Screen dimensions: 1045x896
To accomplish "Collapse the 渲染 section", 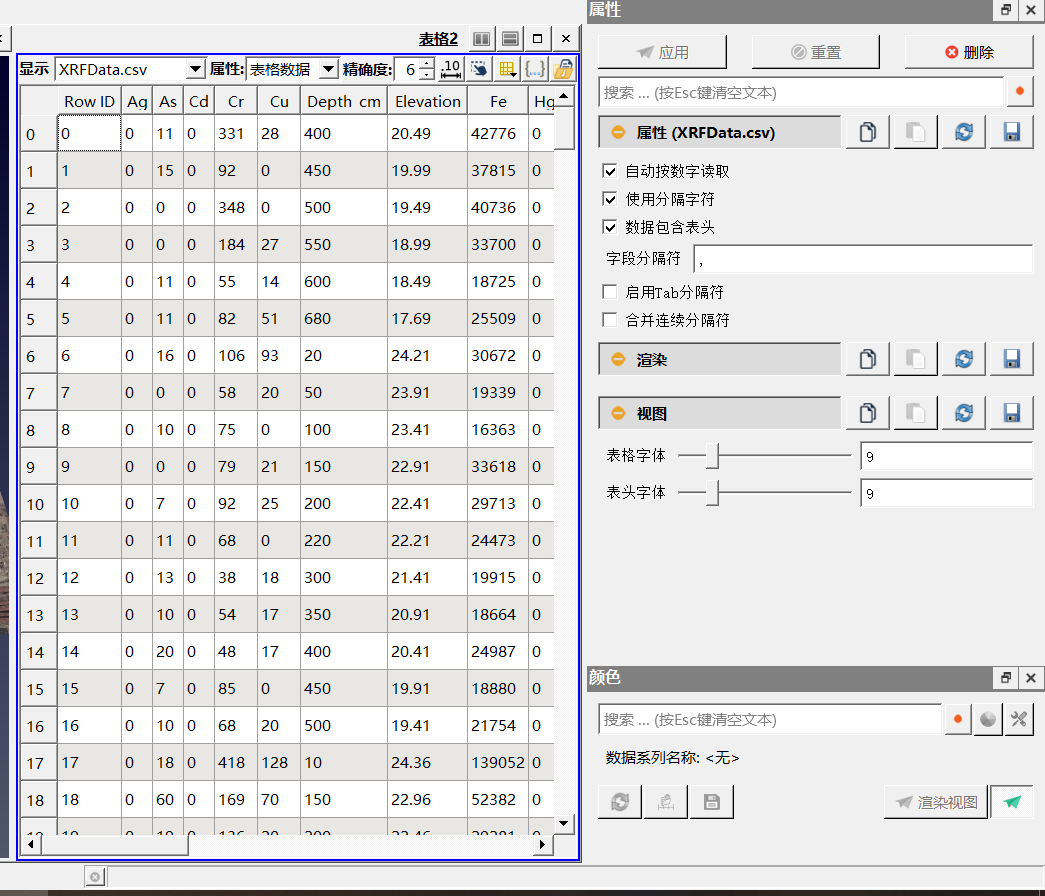I will pos(618,359).
